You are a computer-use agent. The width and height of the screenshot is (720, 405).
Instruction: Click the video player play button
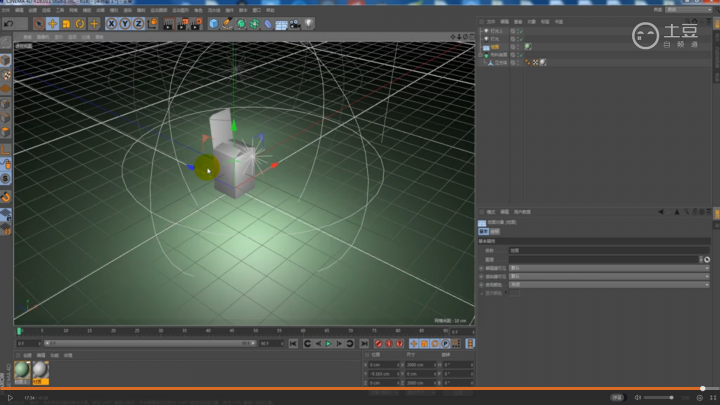[8, 398]
